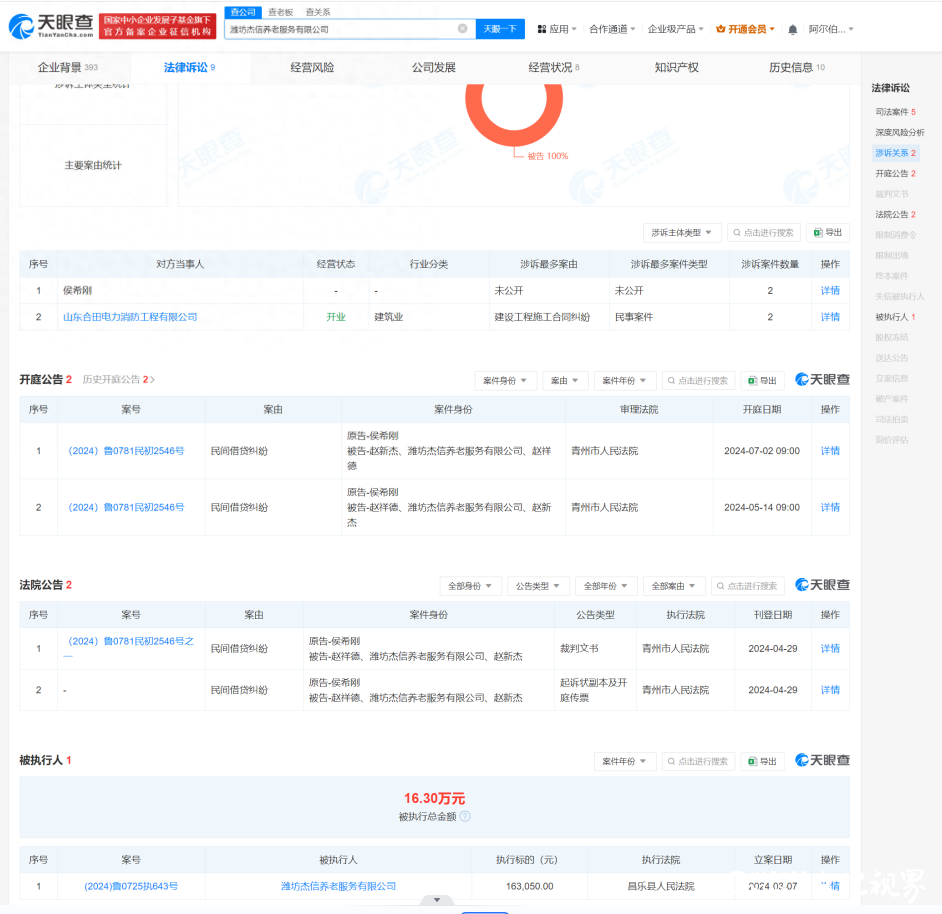Click the help question mark beside 被执行总金额
The width and height of the screenshot is (942, 914).
click(x=465, y=816)
